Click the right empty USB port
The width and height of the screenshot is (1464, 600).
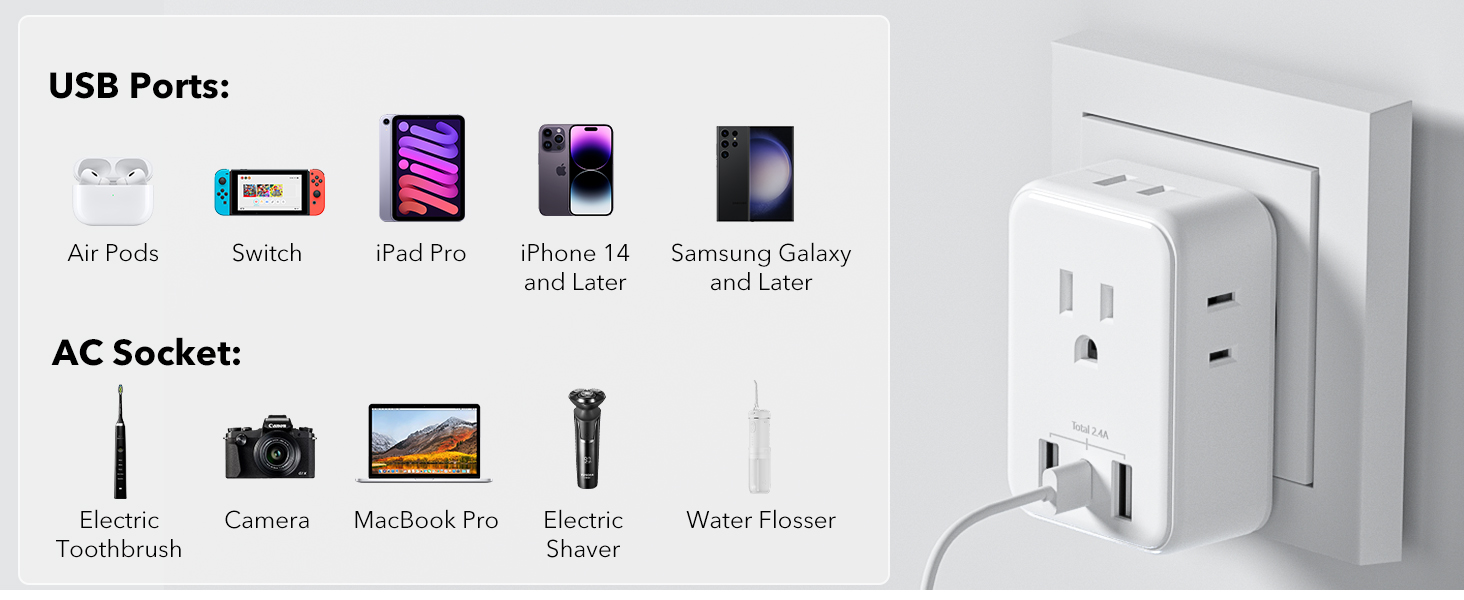(1121, 487)
